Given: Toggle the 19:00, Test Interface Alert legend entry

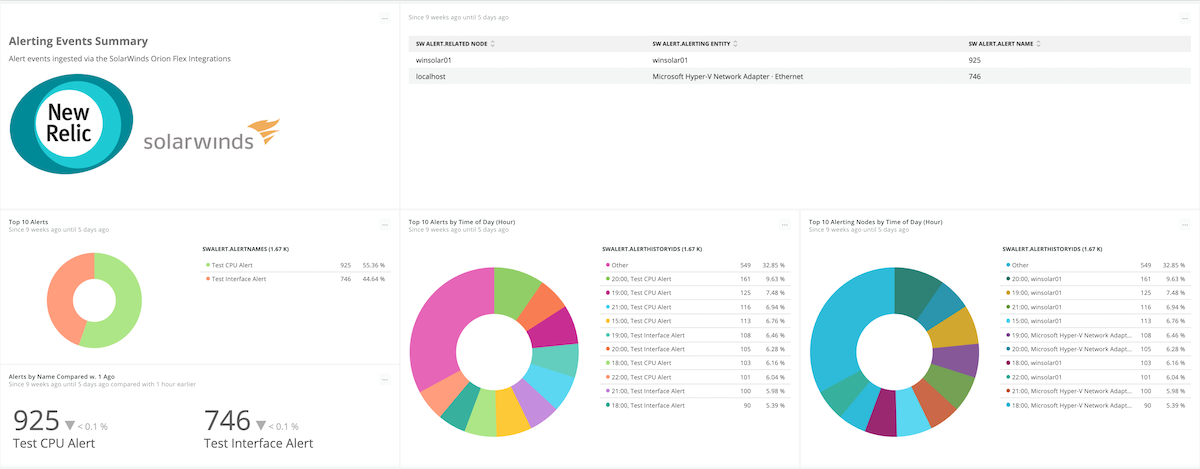Looking at the screenshot, I should [x=697, y=335].
